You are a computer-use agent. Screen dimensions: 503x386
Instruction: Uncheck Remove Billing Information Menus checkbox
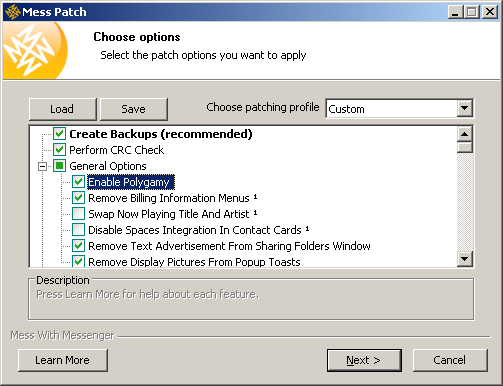click(x=78, y=198)
